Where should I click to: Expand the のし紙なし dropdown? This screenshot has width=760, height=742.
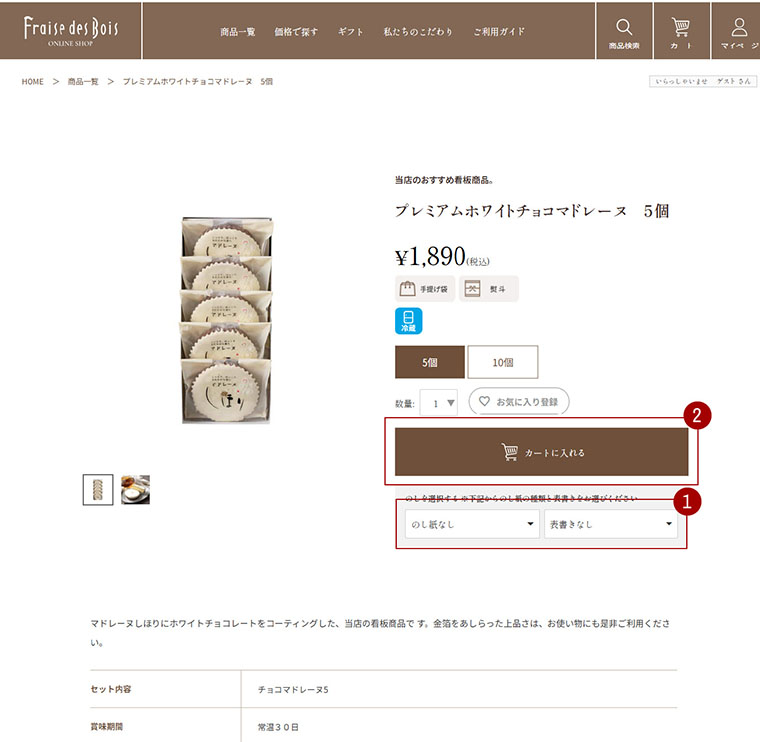[x=472, y=524]
